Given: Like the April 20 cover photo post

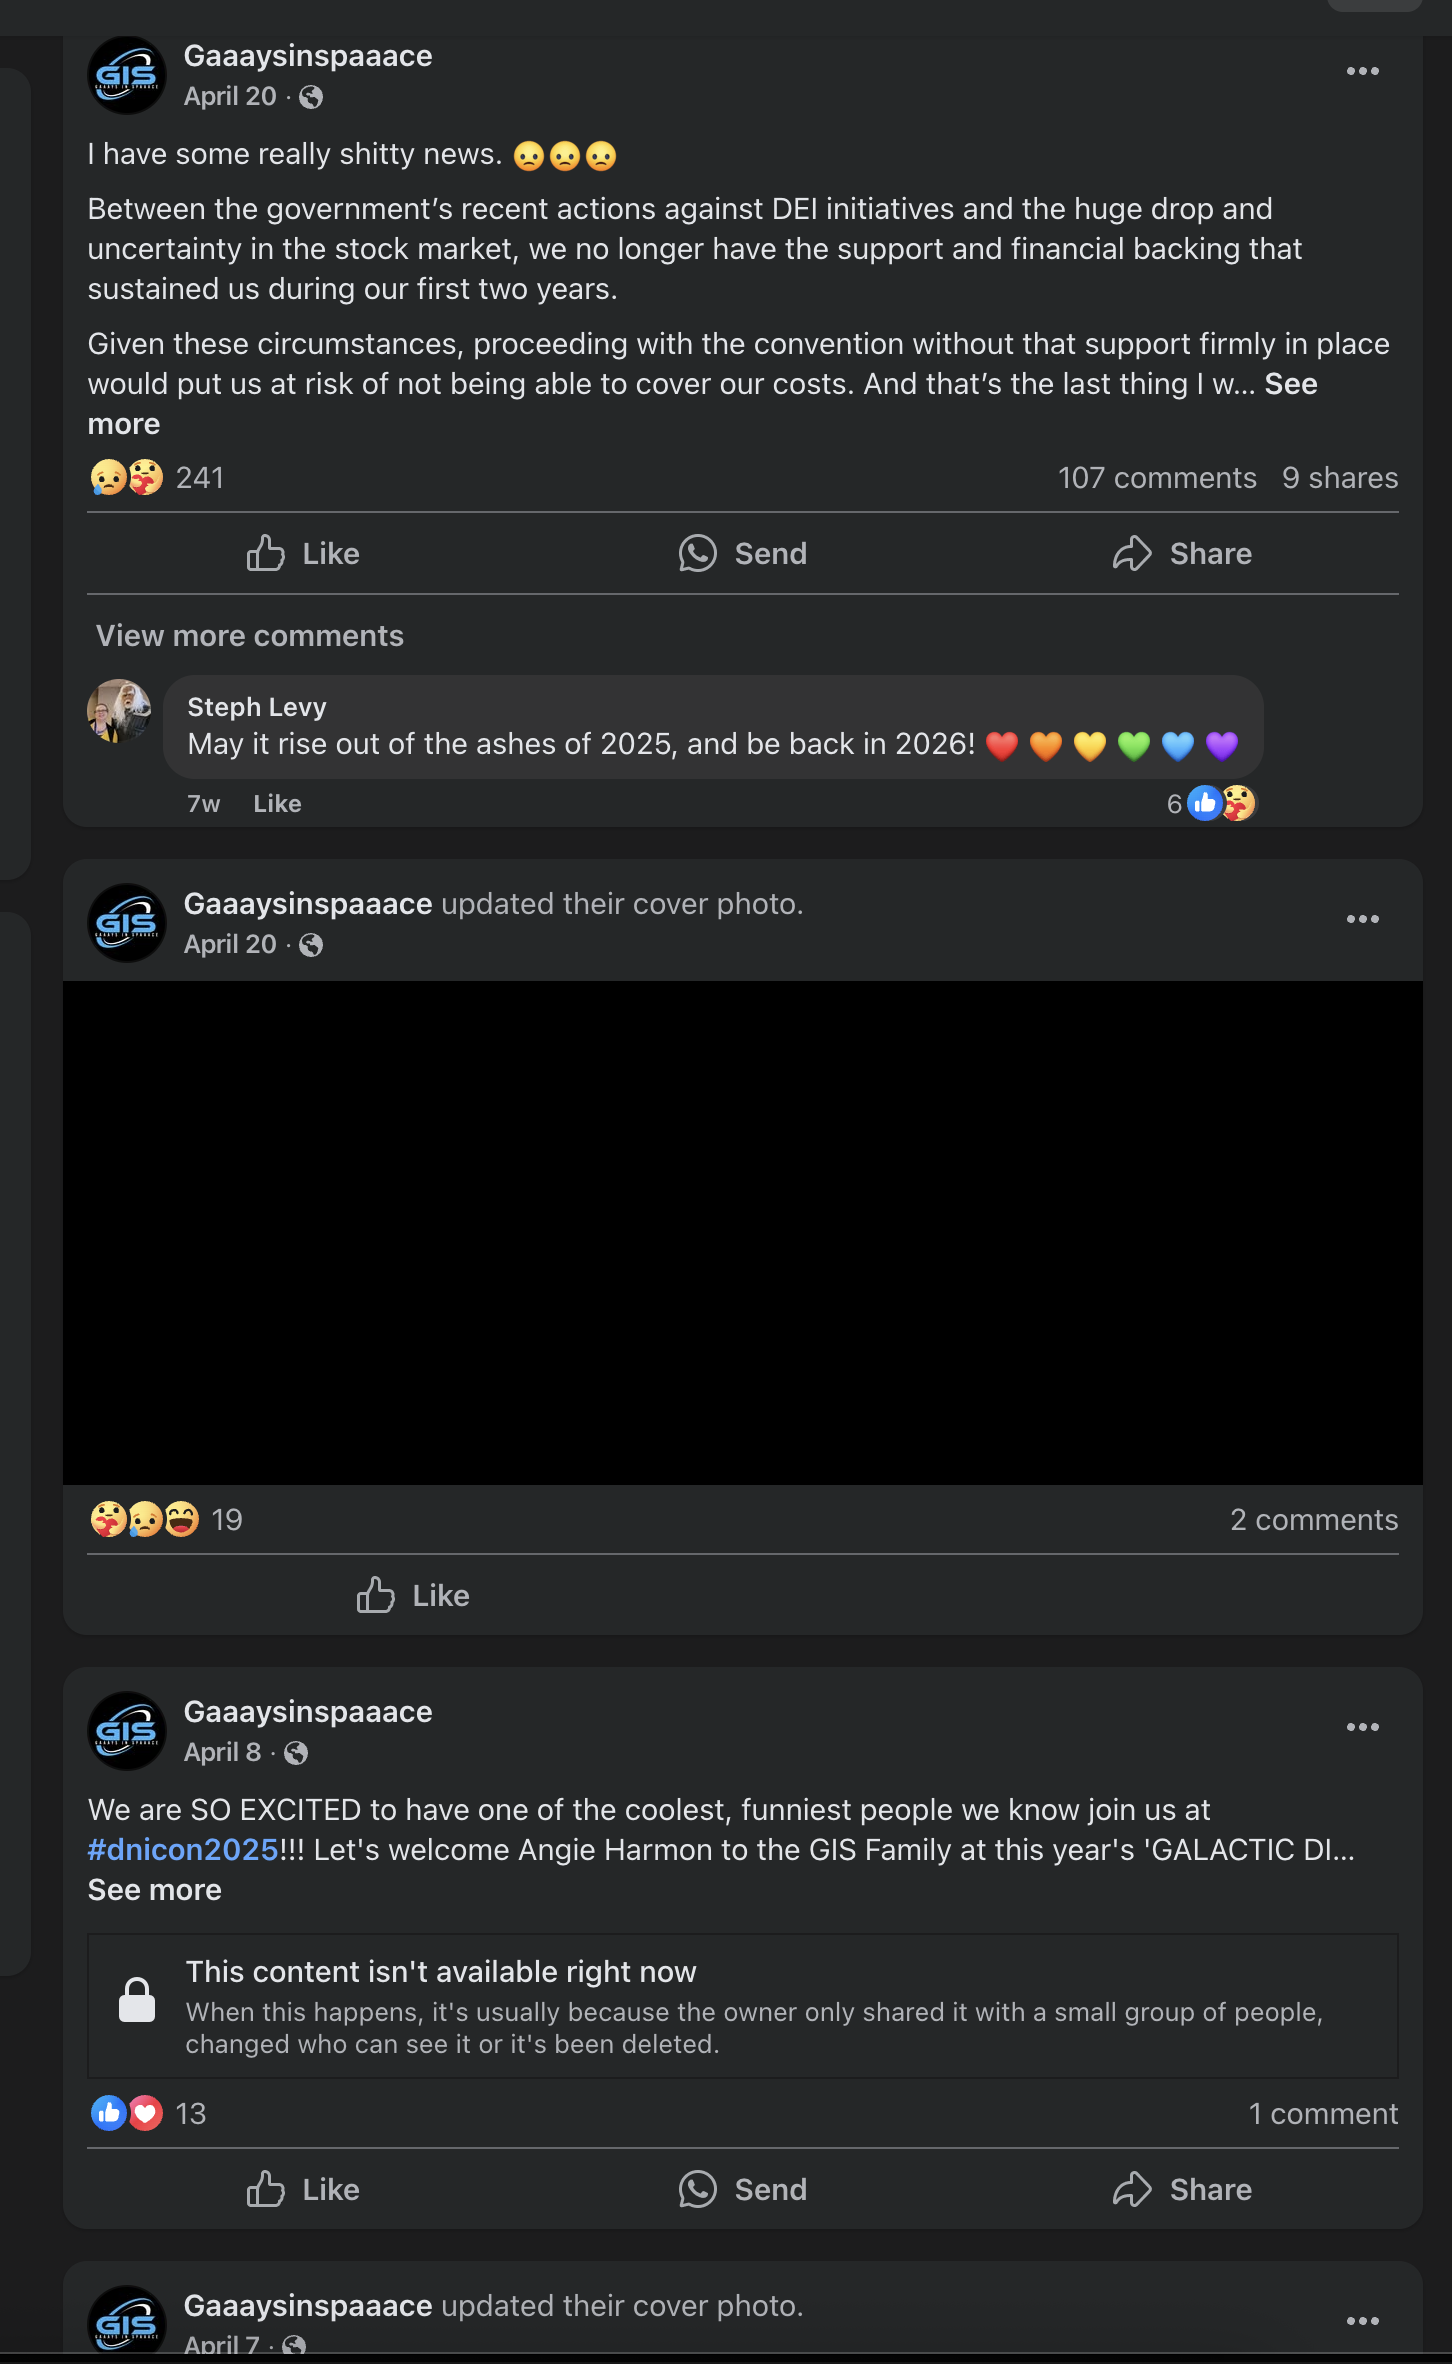Looking at the screenshot, I should click(413, 1595).
